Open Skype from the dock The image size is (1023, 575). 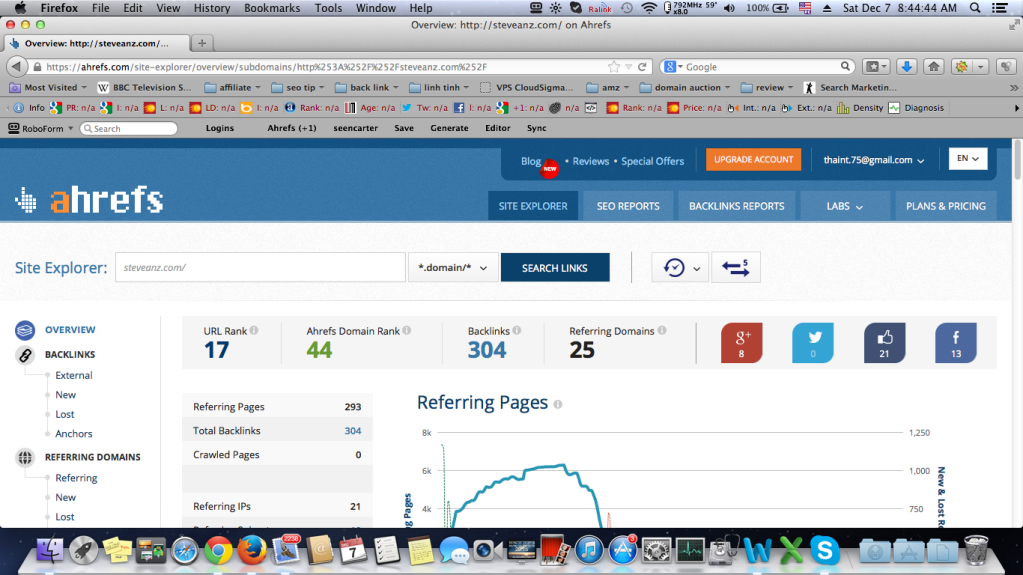825,552
